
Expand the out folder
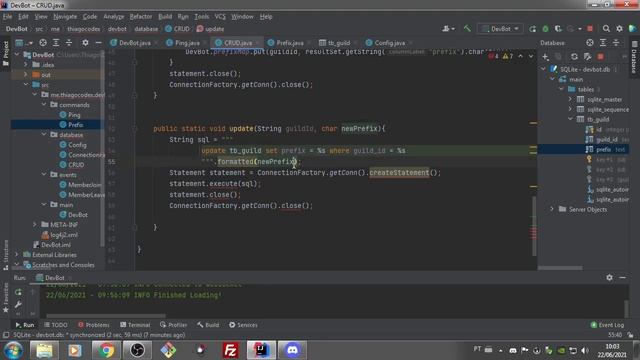pyautogui.click(x=26, y=74)
